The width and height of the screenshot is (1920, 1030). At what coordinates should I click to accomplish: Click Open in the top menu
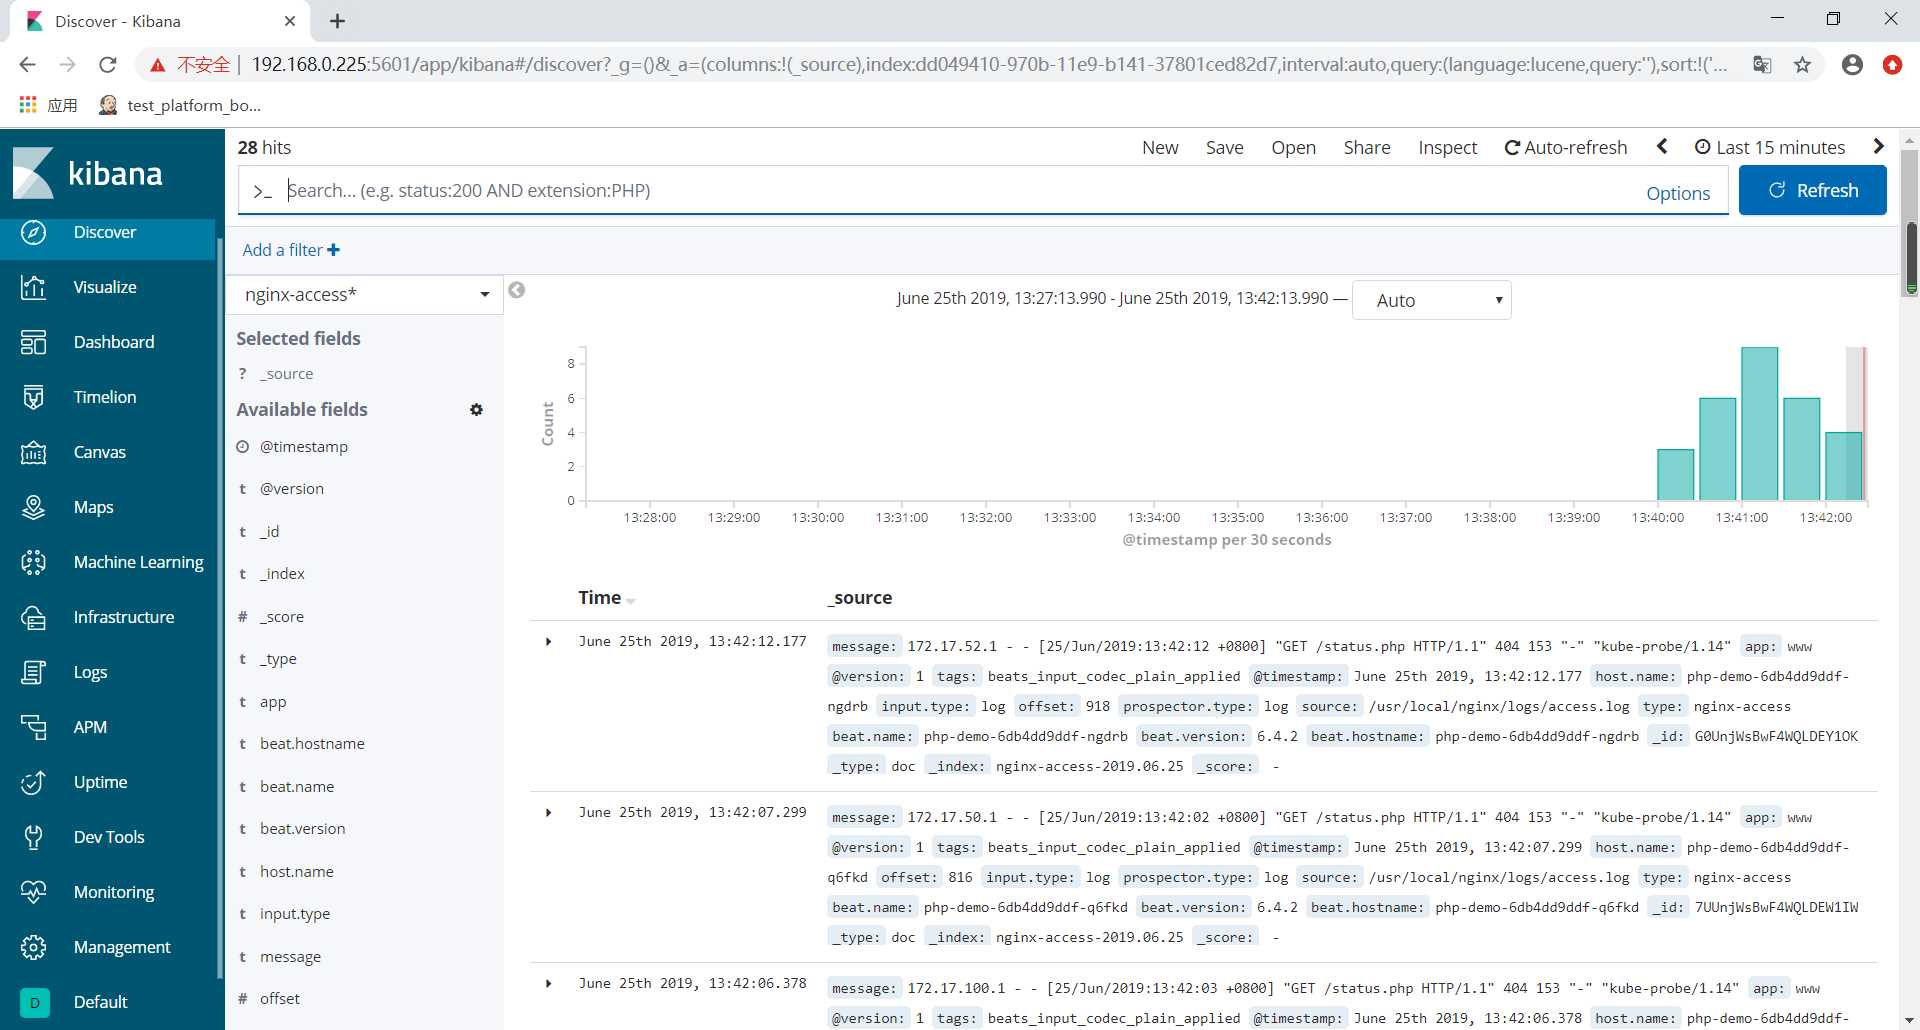pos(1293,147)
